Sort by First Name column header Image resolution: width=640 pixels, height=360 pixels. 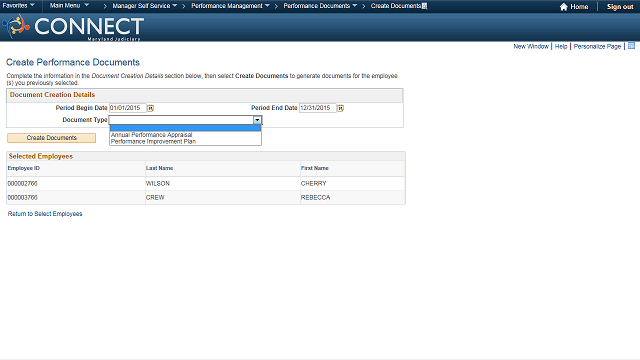pos(315,168)
